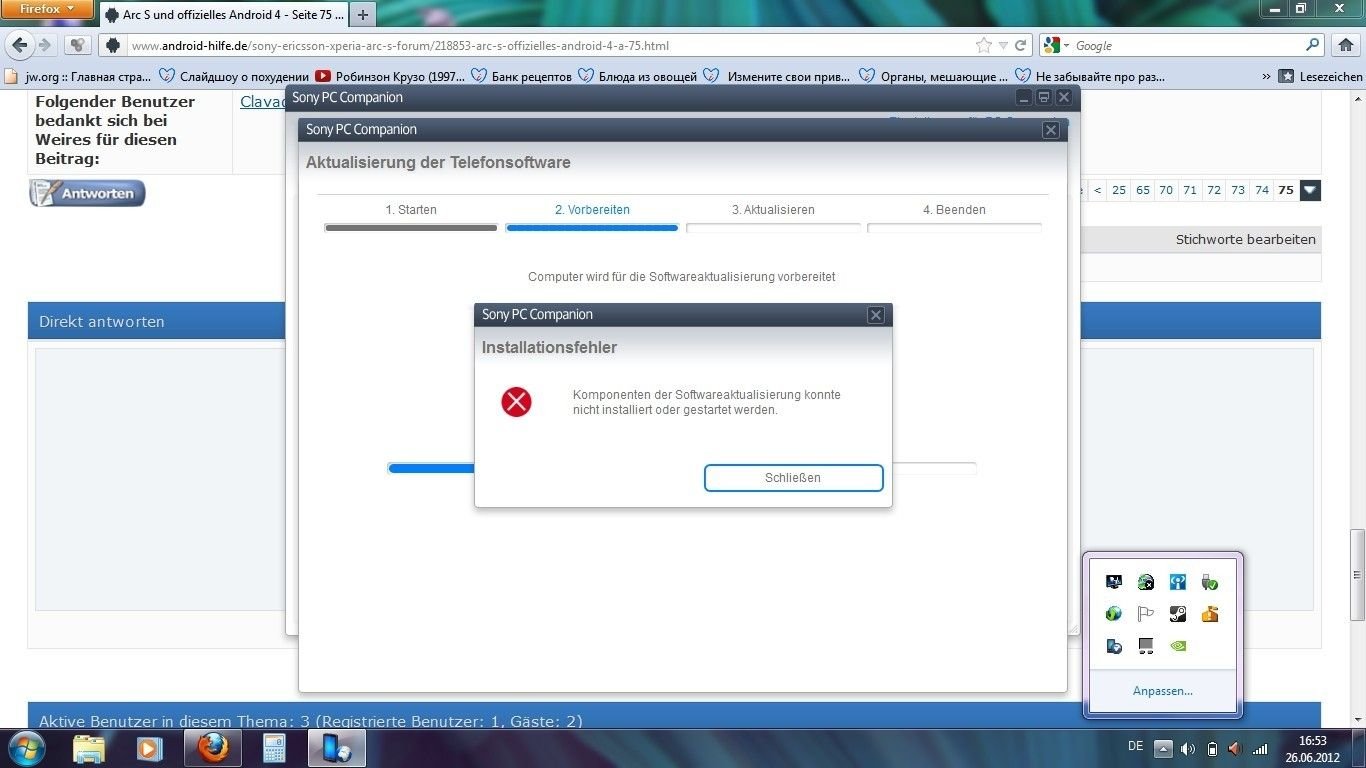Go to the previous forum page arrow
Screen dimensions: 1366x768
point(1098,190)
